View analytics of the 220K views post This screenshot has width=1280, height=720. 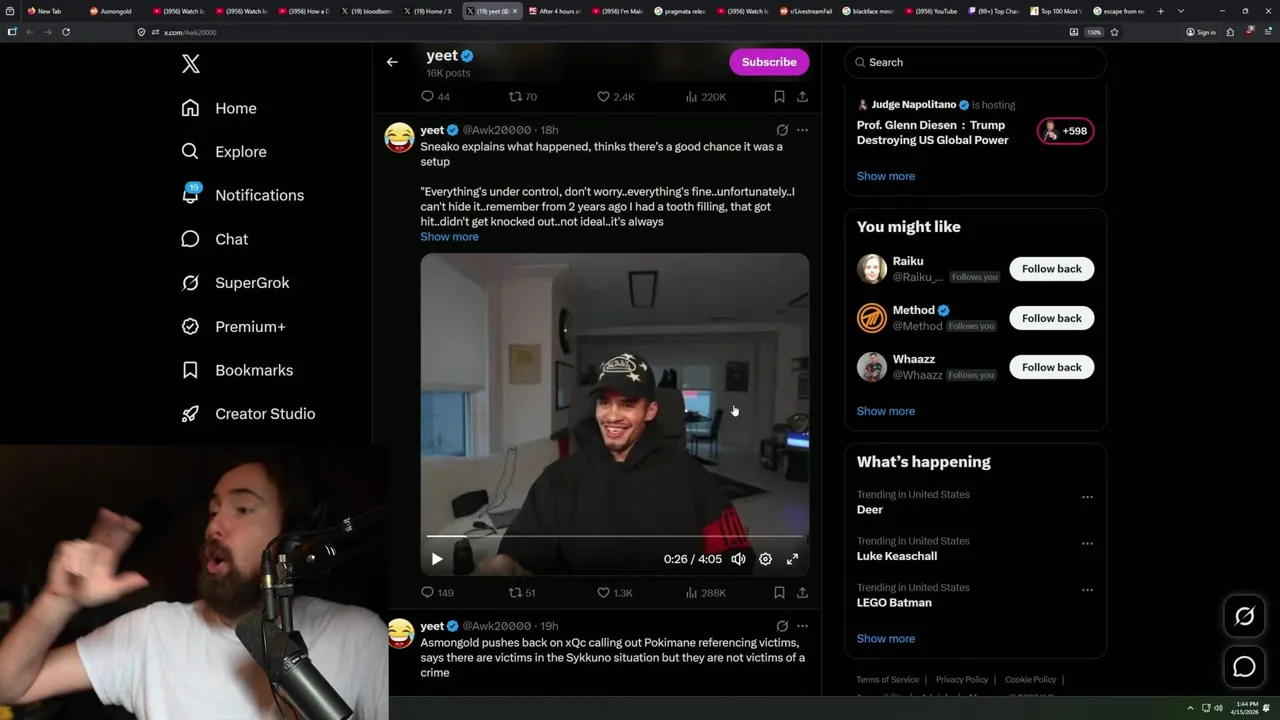point(706,97)
